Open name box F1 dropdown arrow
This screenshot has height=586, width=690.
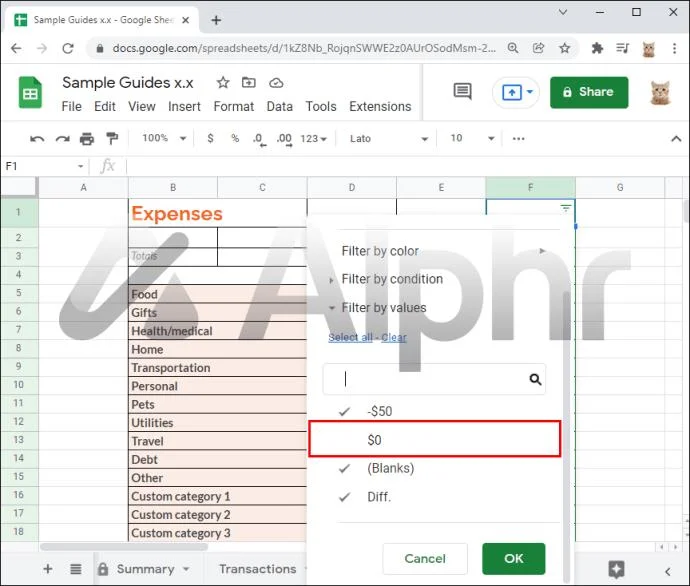tap(81, 166)
